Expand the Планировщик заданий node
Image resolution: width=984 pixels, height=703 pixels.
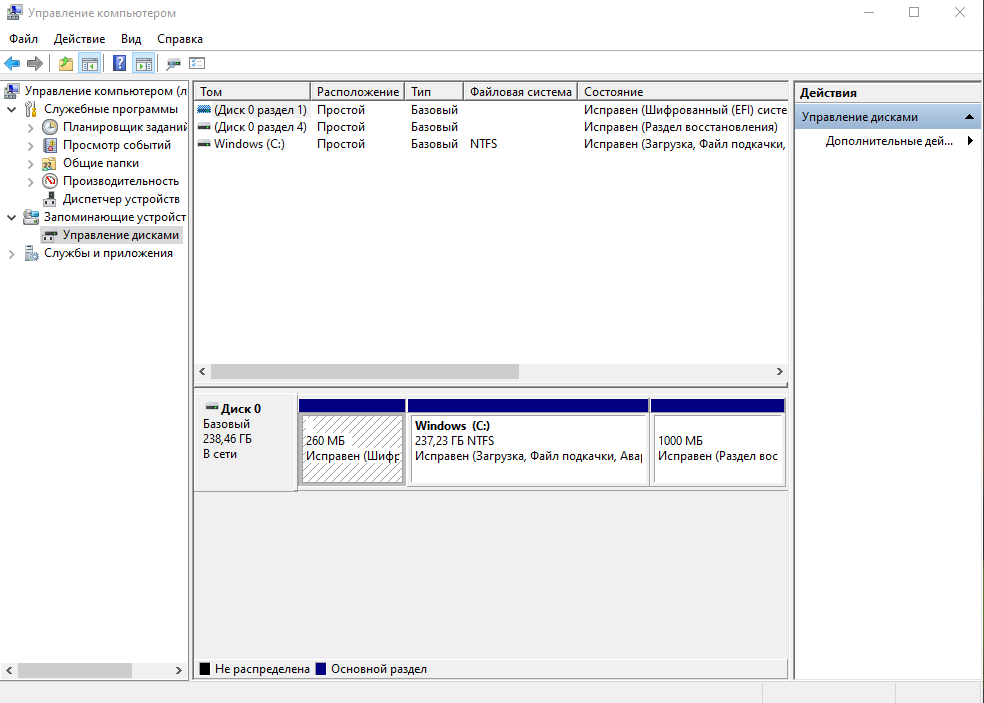[30, 127]
